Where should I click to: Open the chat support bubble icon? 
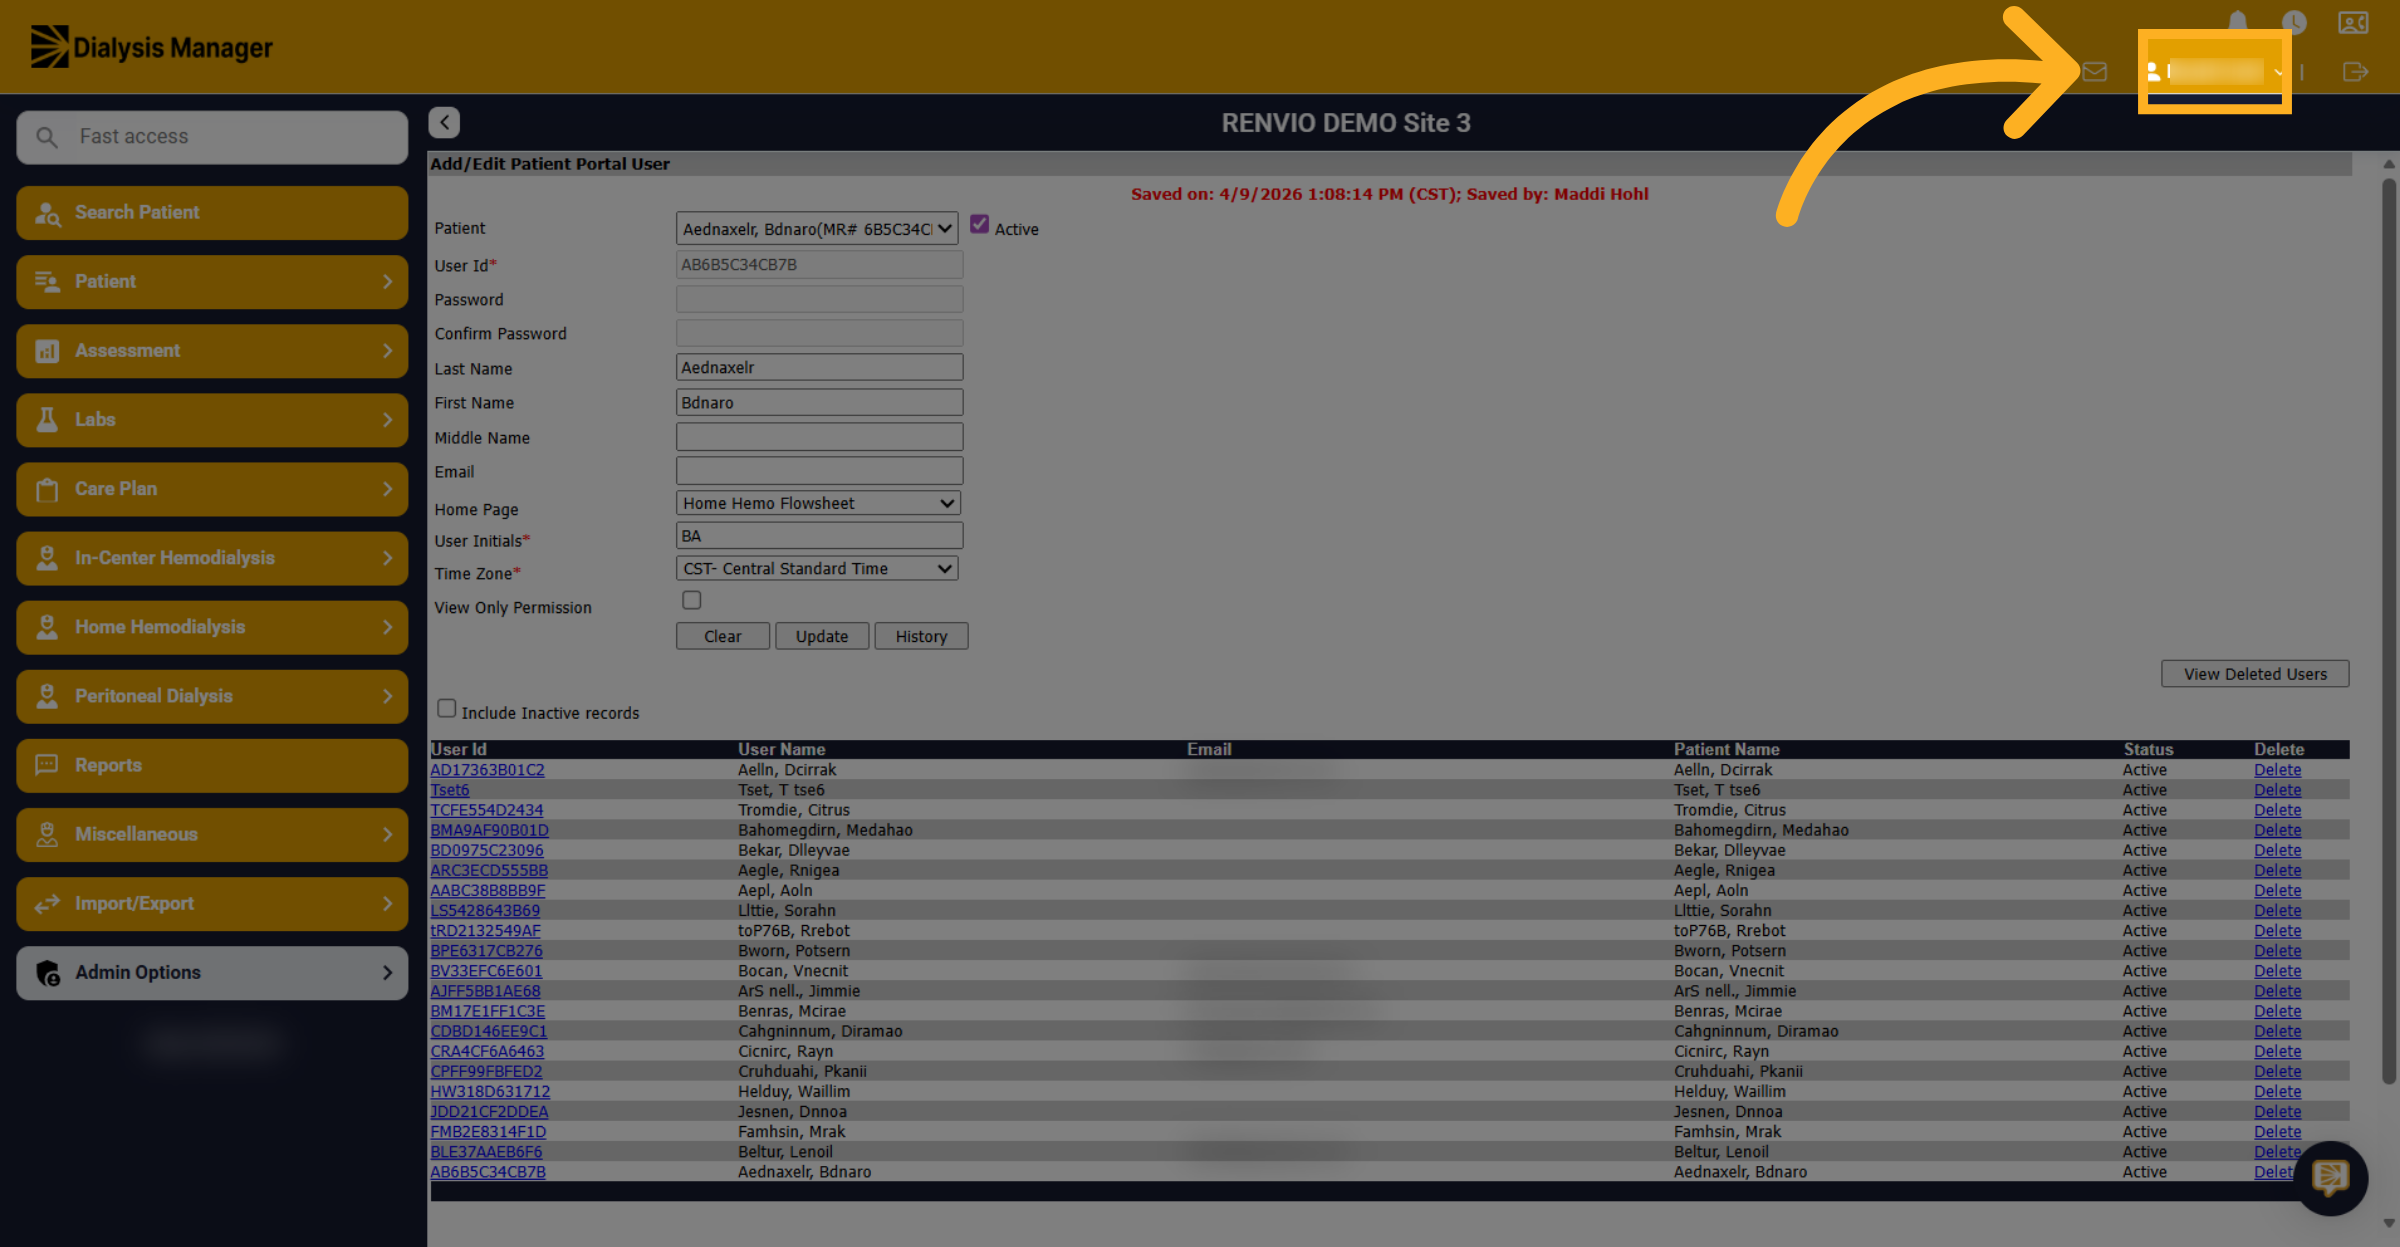(x=2330, y=1177)
